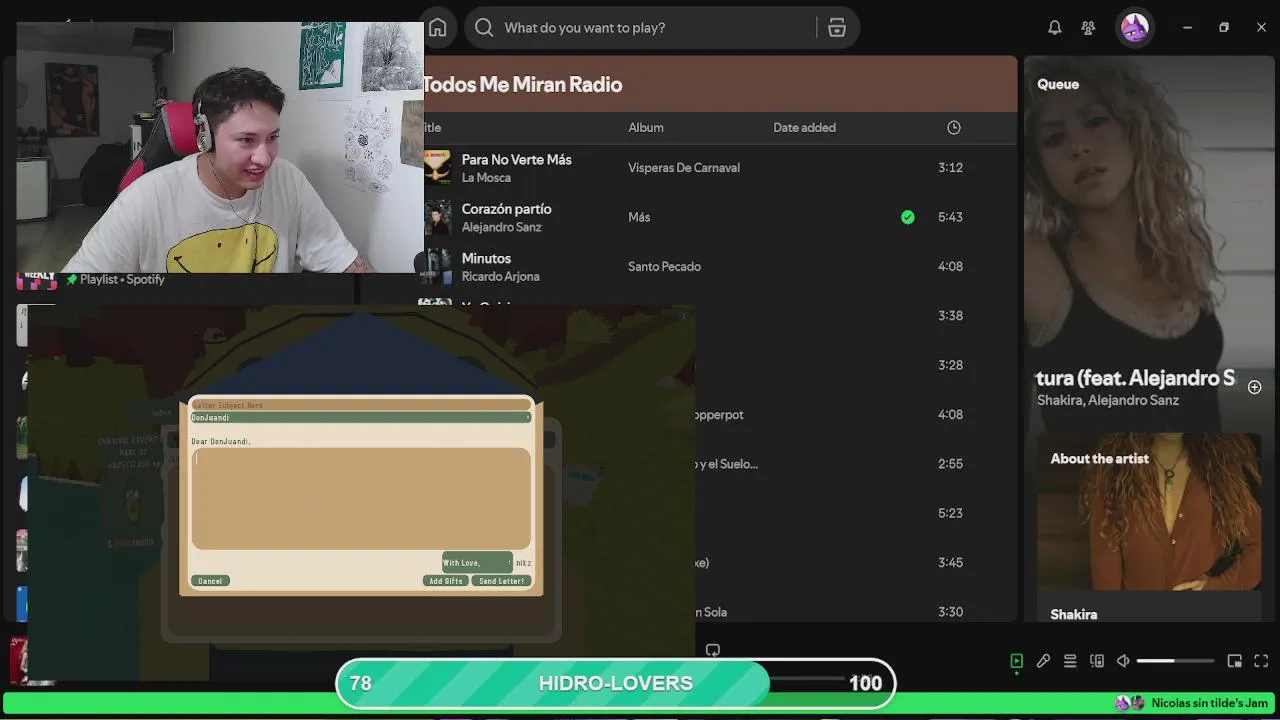Open Friend Activity people icon
The image size is (1280, 720).
tap(1088, 28)
